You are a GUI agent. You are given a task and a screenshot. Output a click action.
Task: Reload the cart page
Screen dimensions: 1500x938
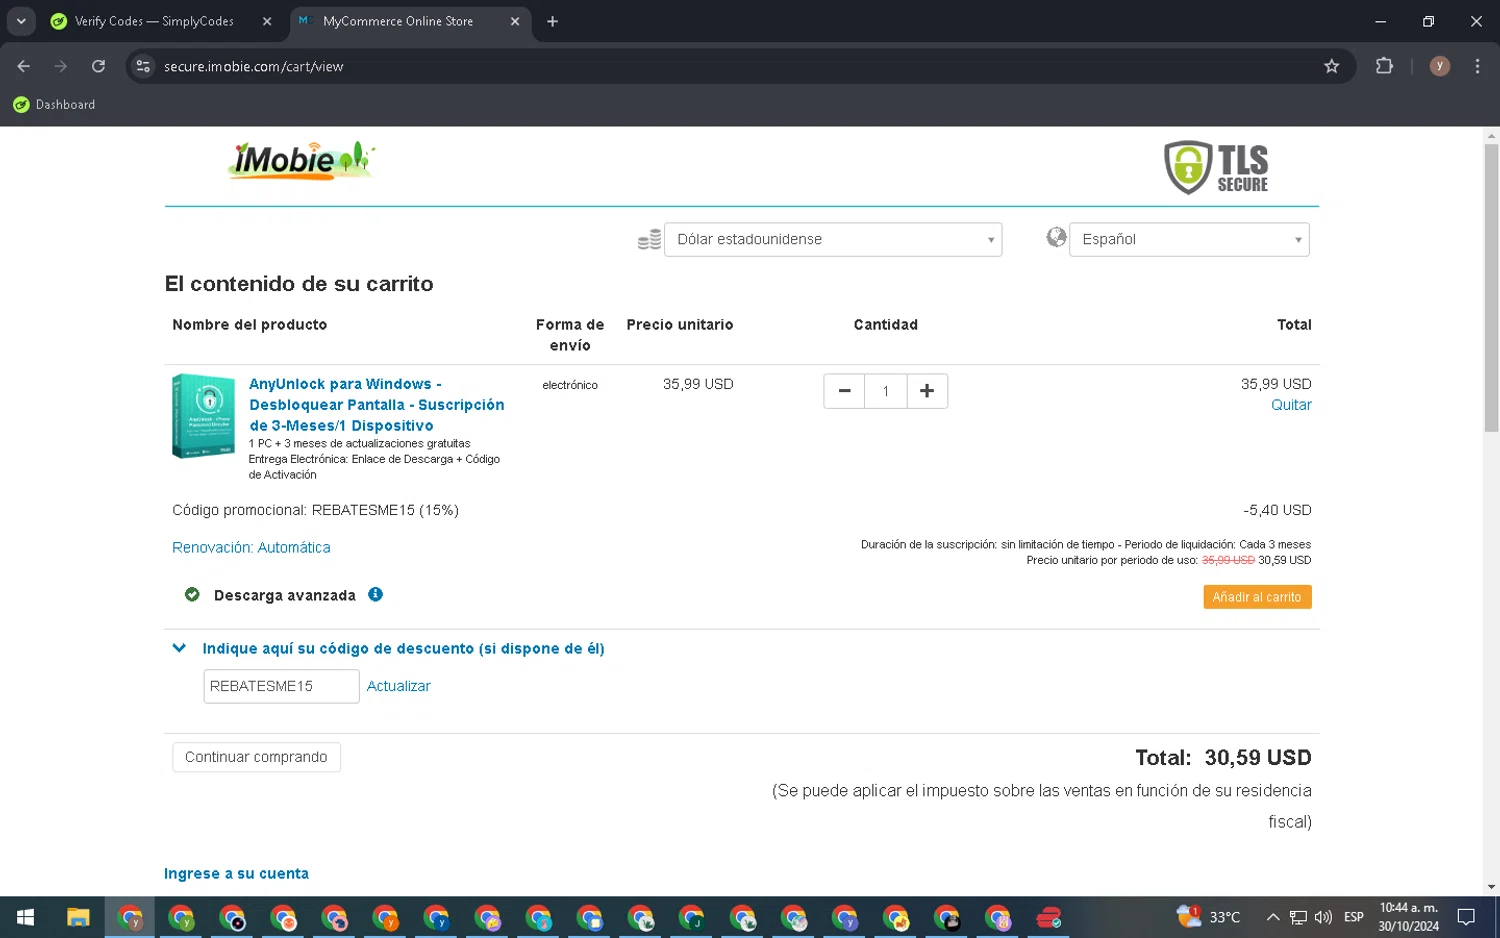point(98,66)
